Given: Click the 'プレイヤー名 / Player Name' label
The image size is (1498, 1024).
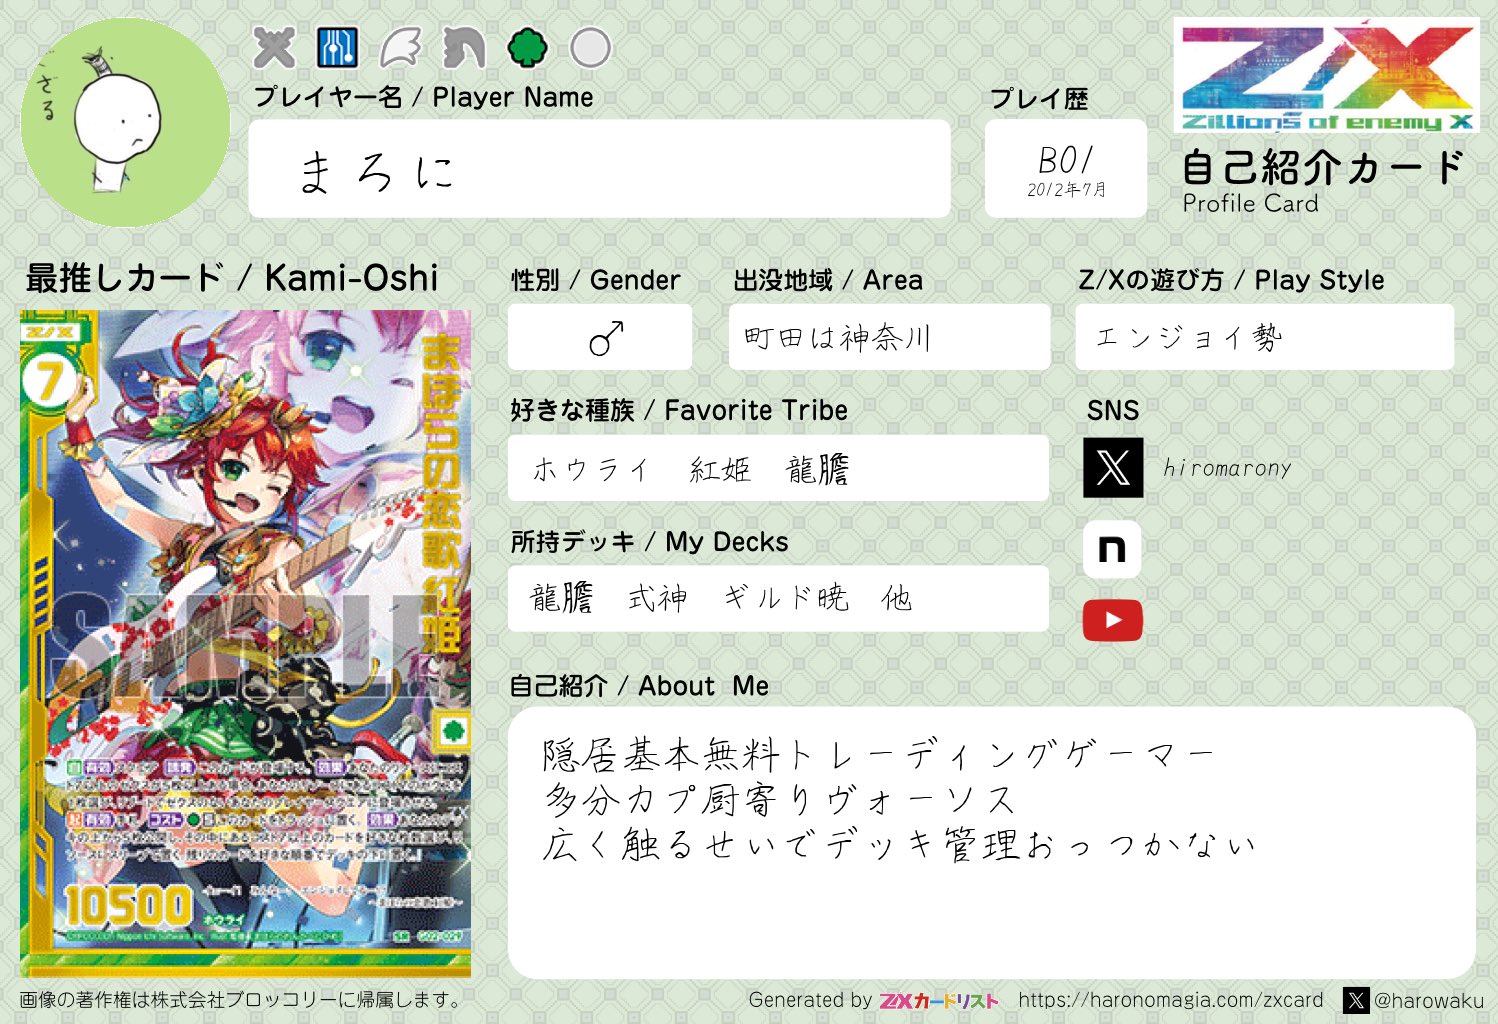Looking at the screenshot, I should tap(423, 97).
